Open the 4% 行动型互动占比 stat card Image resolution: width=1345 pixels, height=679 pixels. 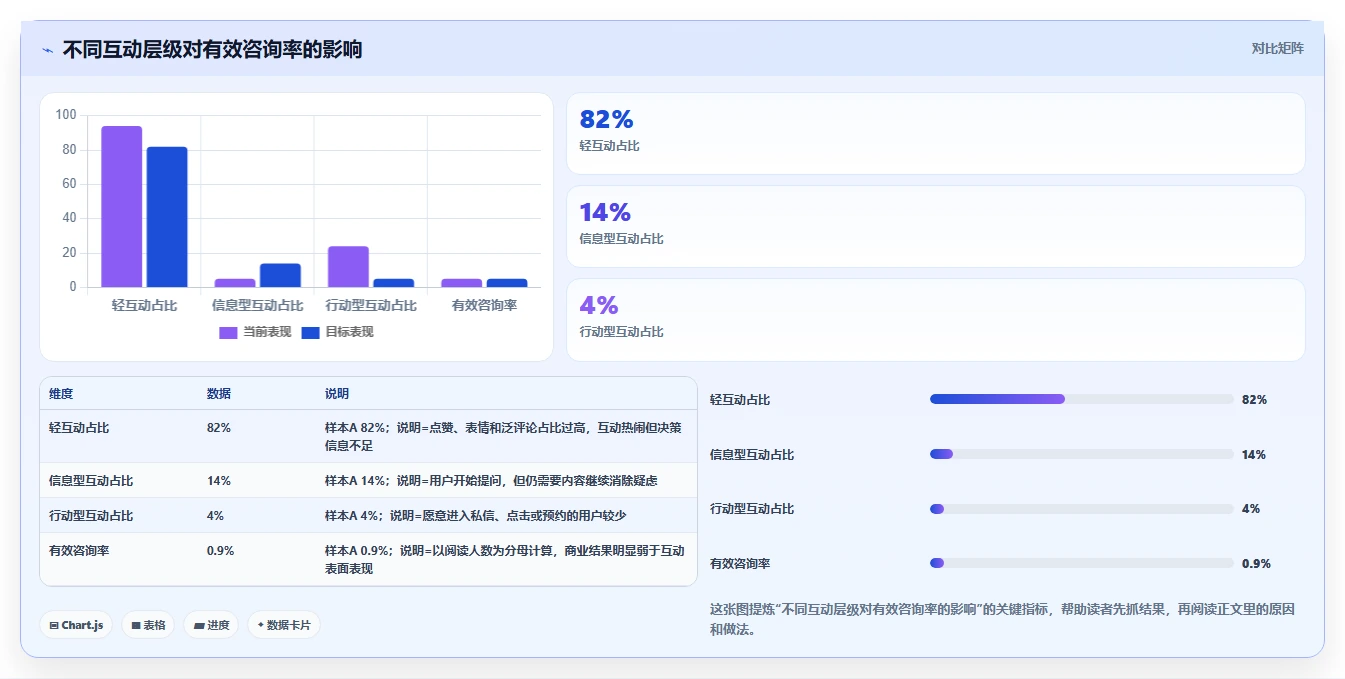(935, 319)
